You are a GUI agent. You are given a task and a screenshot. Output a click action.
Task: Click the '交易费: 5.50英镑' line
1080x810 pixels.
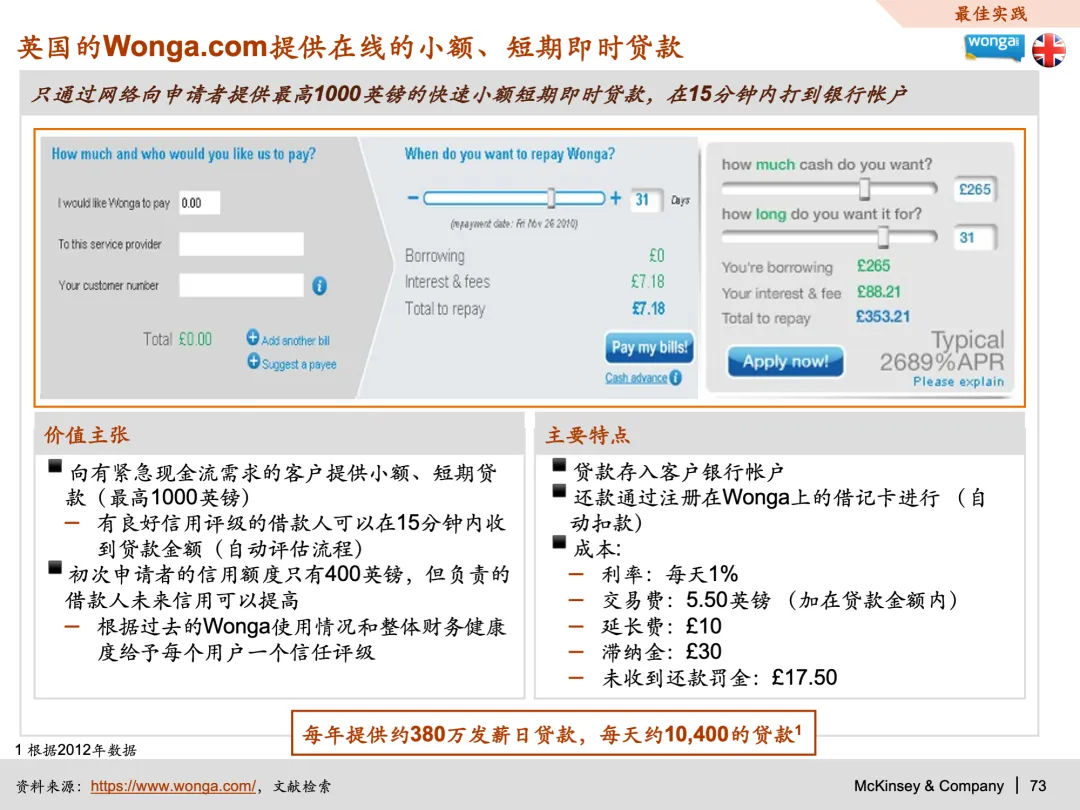(x=780, y=600)
